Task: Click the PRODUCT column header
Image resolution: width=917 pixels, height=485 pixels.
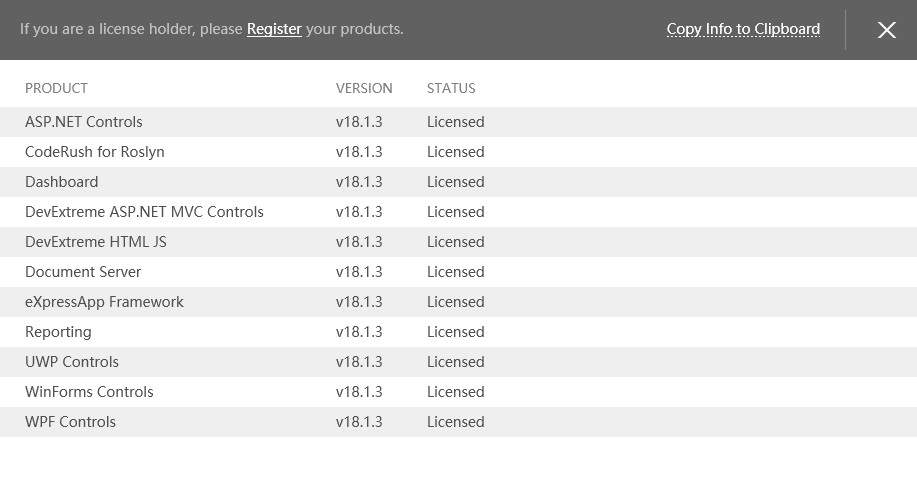Action: (x=56, y=88)
